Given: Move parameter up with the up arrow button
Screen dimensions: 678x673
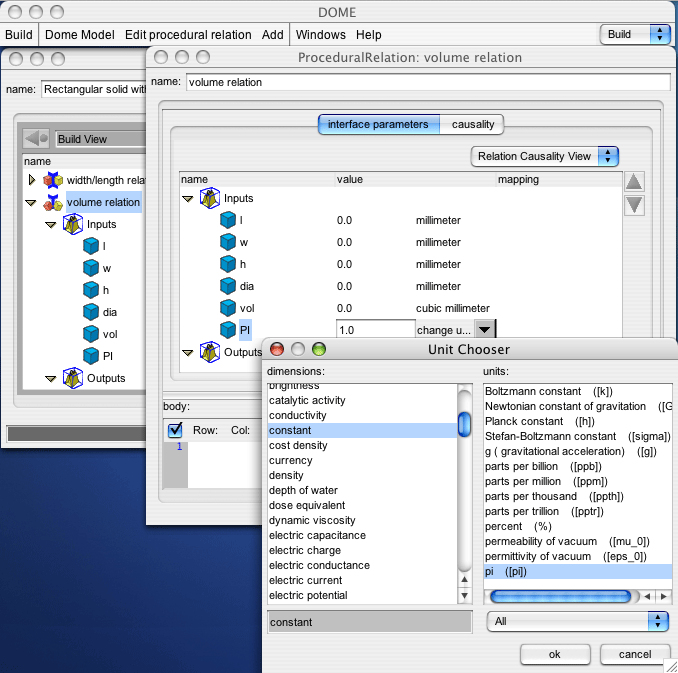Looking at the screenshot, I should pos(634,182).
